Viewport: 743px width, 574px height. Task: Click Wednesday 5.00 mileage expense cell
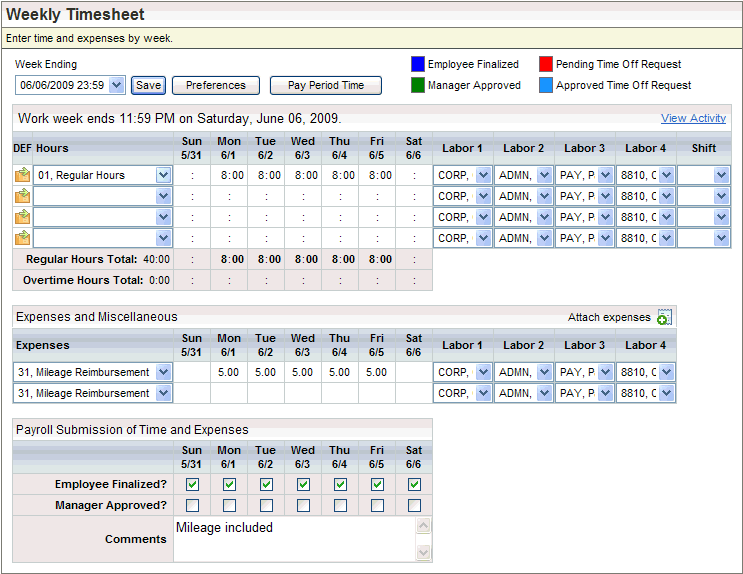(x=303, y=373)
